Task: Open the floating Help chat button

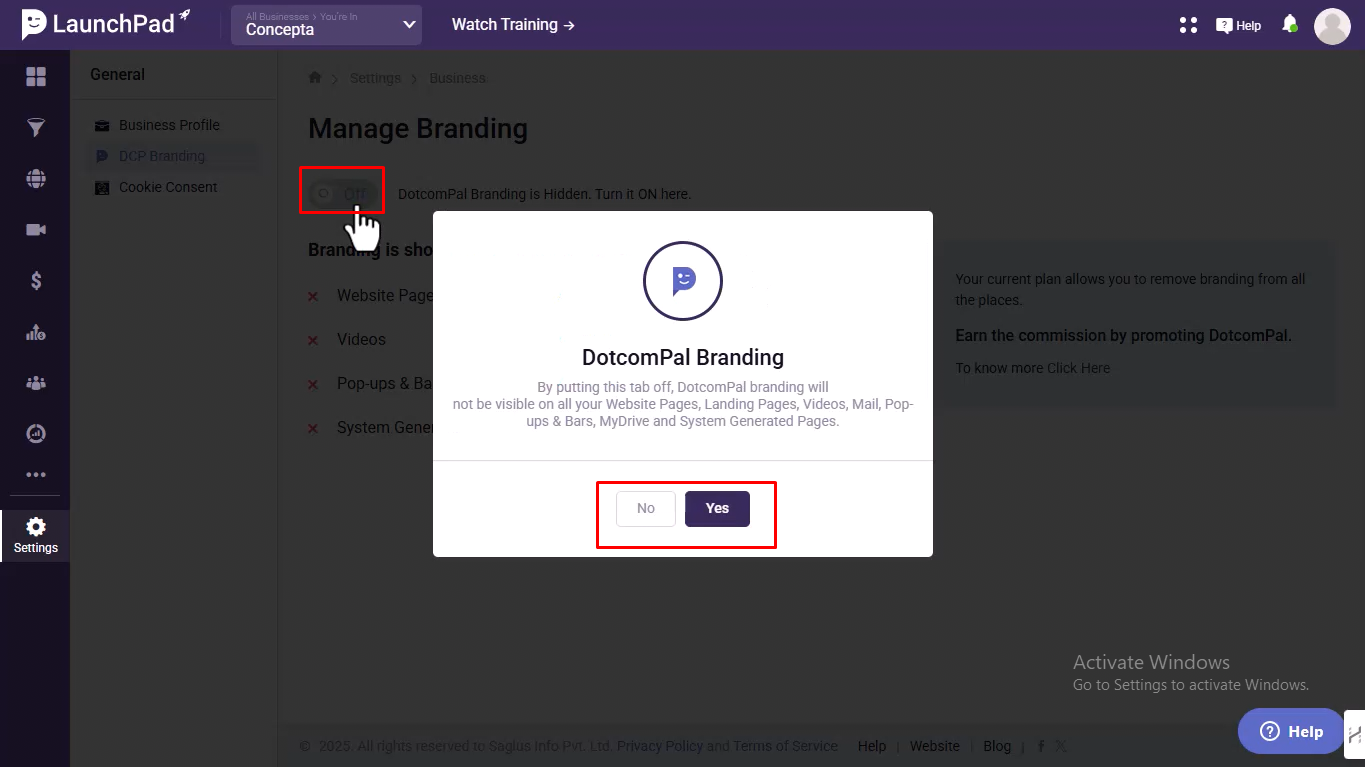Action: [1291, 731]
